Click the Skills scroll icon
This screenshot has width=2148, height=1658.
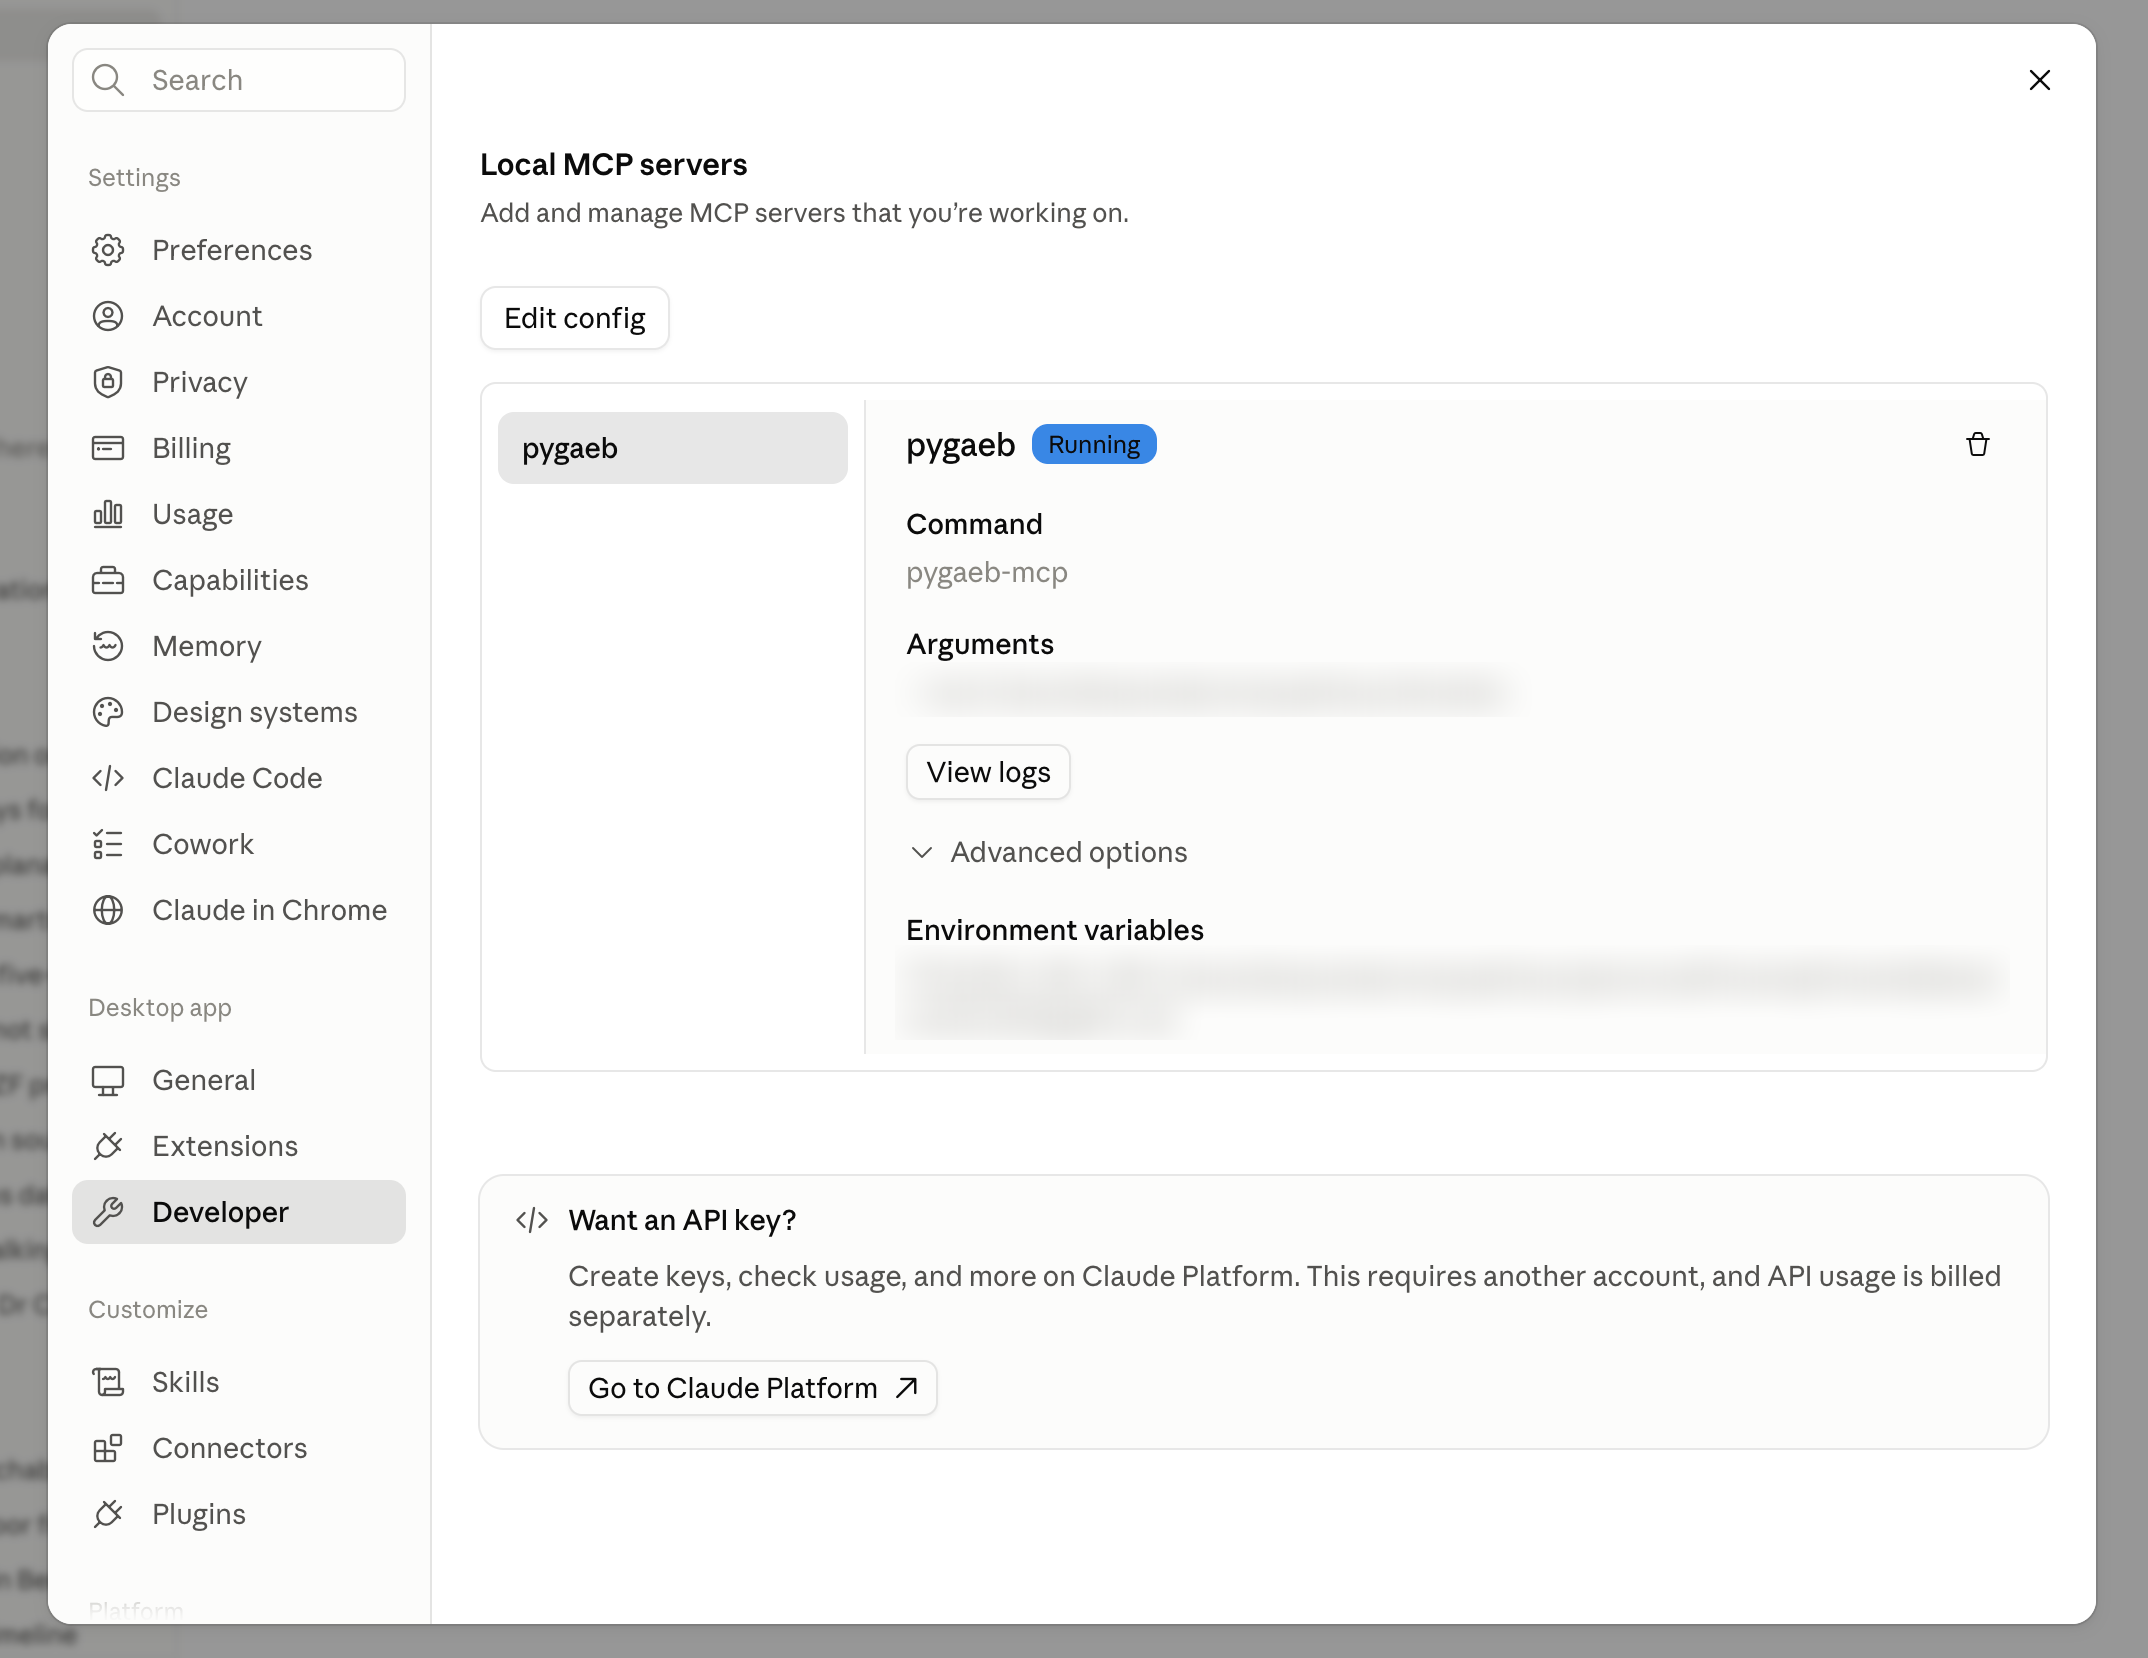[x=108, y=1382]
